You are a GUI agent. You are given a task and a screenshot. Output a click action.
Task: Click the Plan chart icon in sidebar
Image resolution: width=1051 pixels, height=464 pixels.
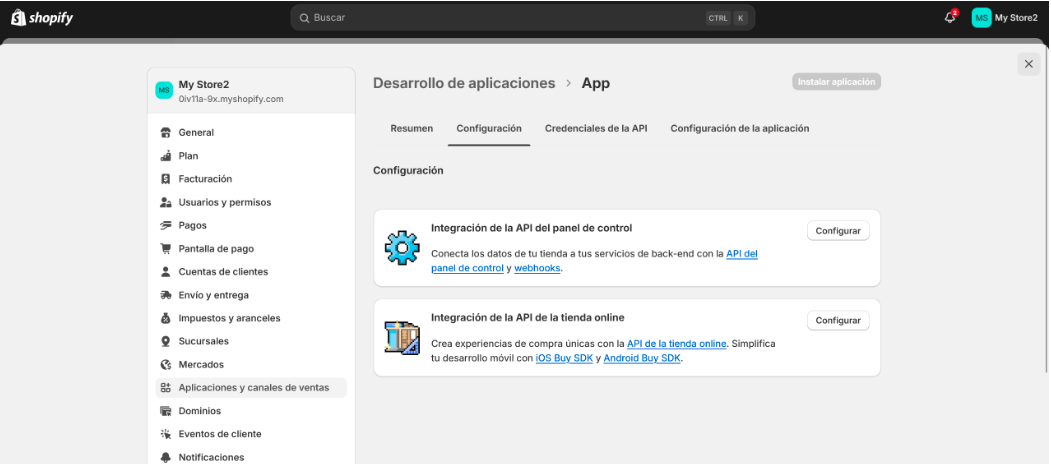[x=166, y=156]
